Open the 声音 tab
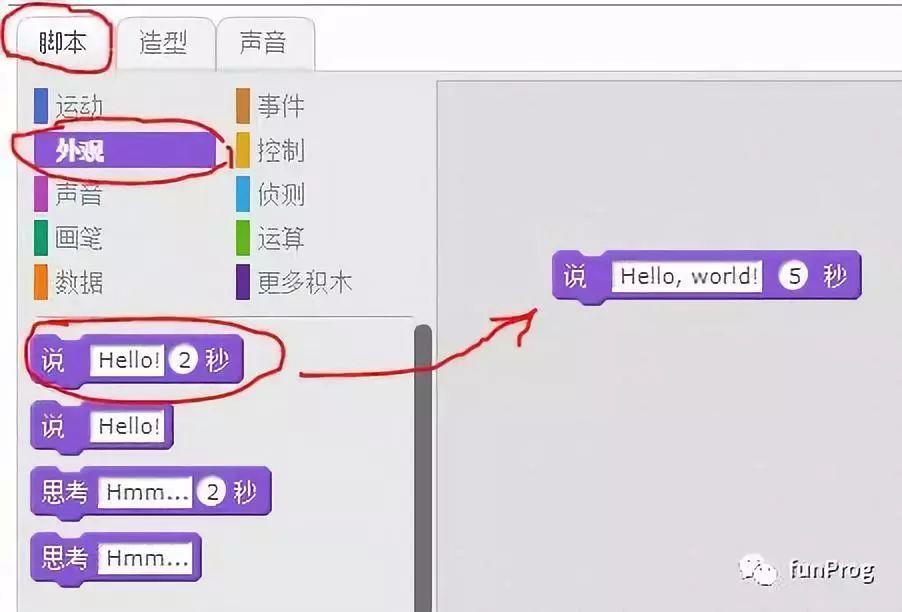 [x=263, y=43]
